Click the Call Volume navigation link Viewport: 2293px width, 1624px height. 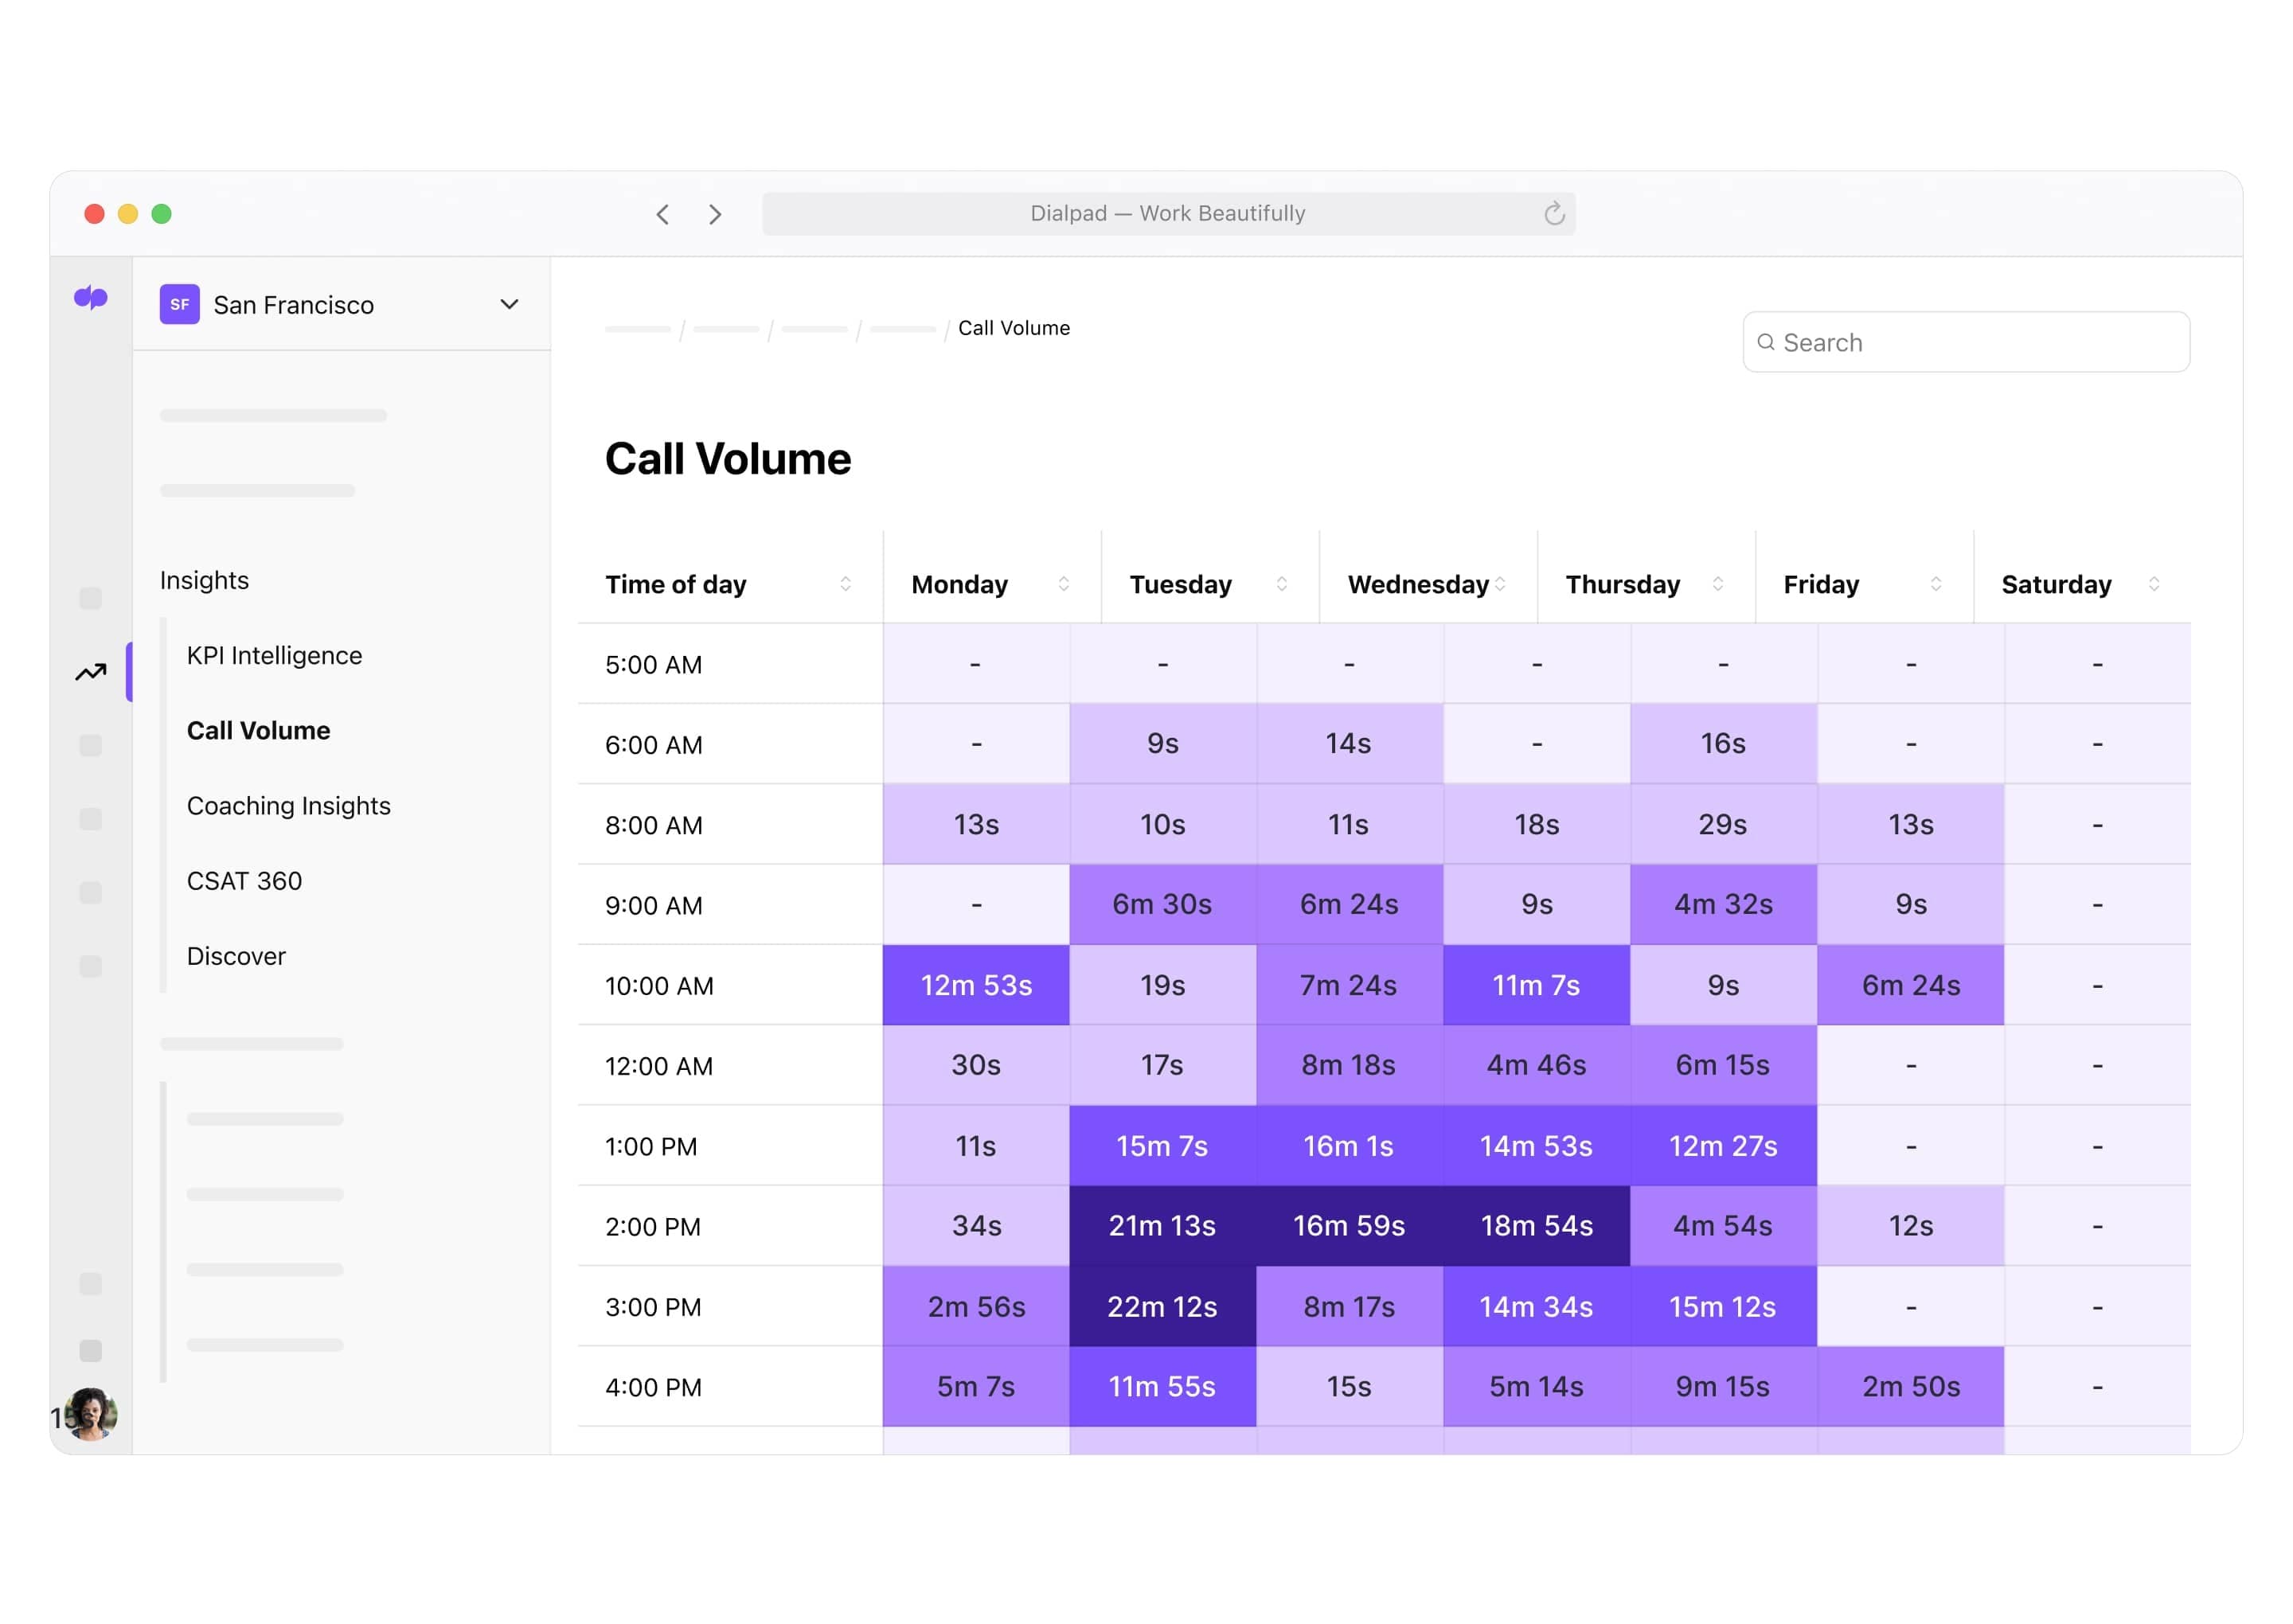pyautogui.click(x=260, y=728)
